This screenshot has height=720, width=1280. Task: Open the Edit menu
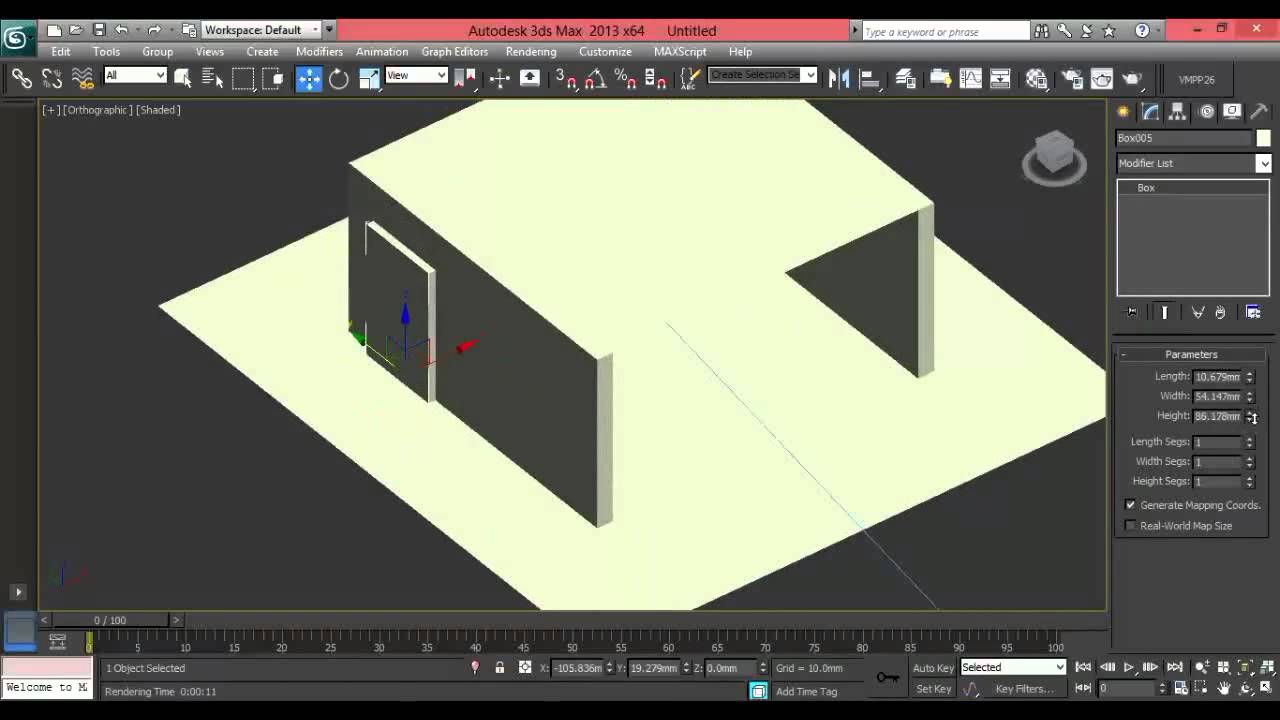coord(61,51)
